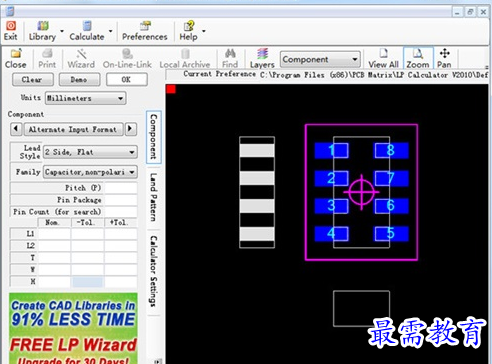492x364 pixels.
Task: Click the Help question mark icon
Action: tap(189, 26)
